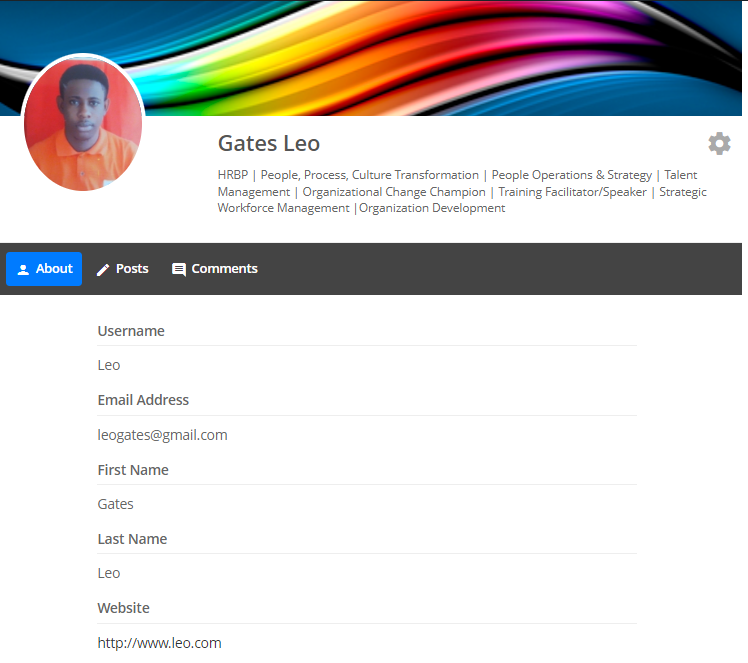The width and height of the screenshot is (748, 663).
Task: Select the Leo username value
Action: tap(109, 365)
